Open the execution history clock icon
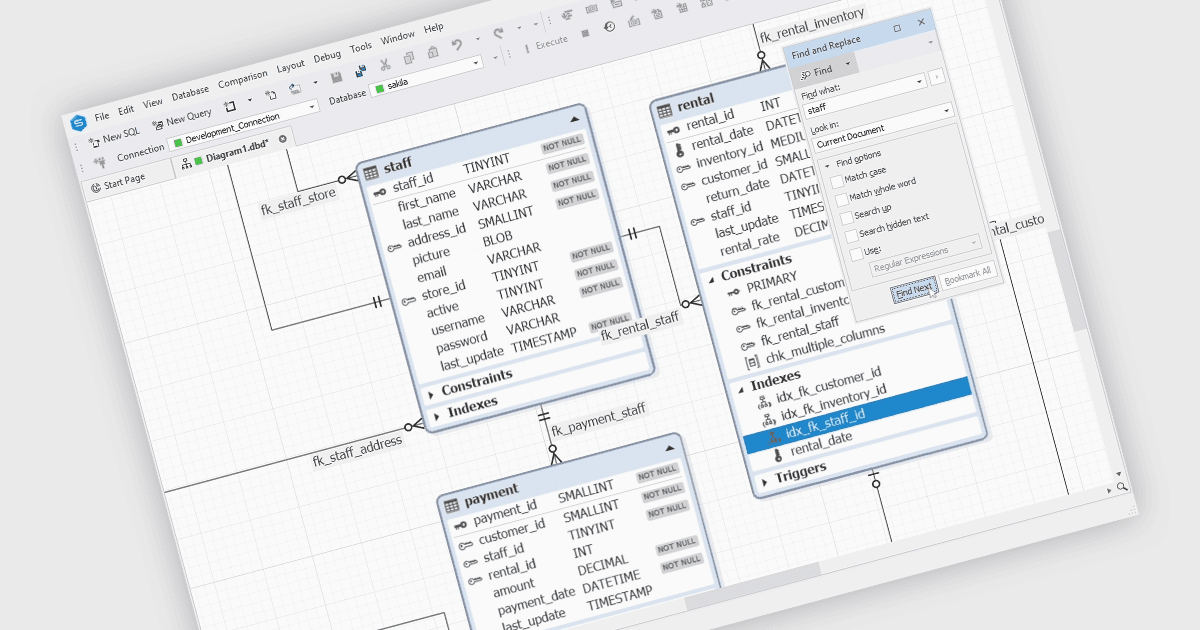Screen dimensions: 1200x630 (x=610, y=27)
